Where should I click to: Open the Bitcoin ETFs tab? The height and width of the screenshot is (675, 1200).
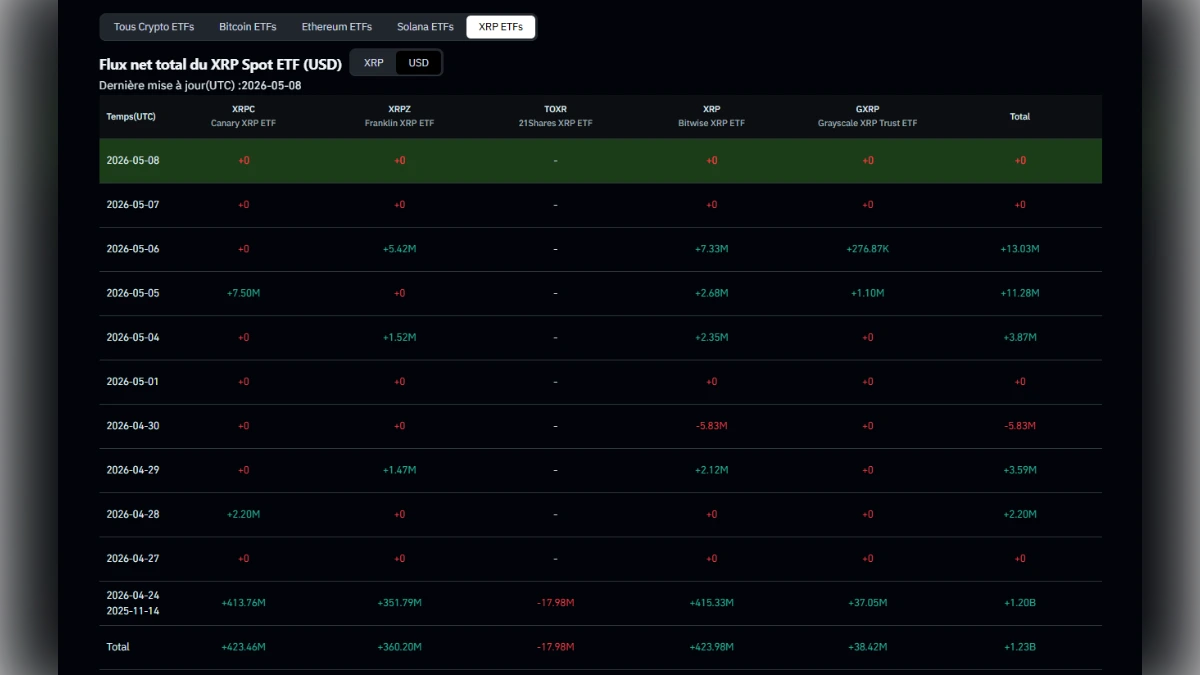[248, 27]
